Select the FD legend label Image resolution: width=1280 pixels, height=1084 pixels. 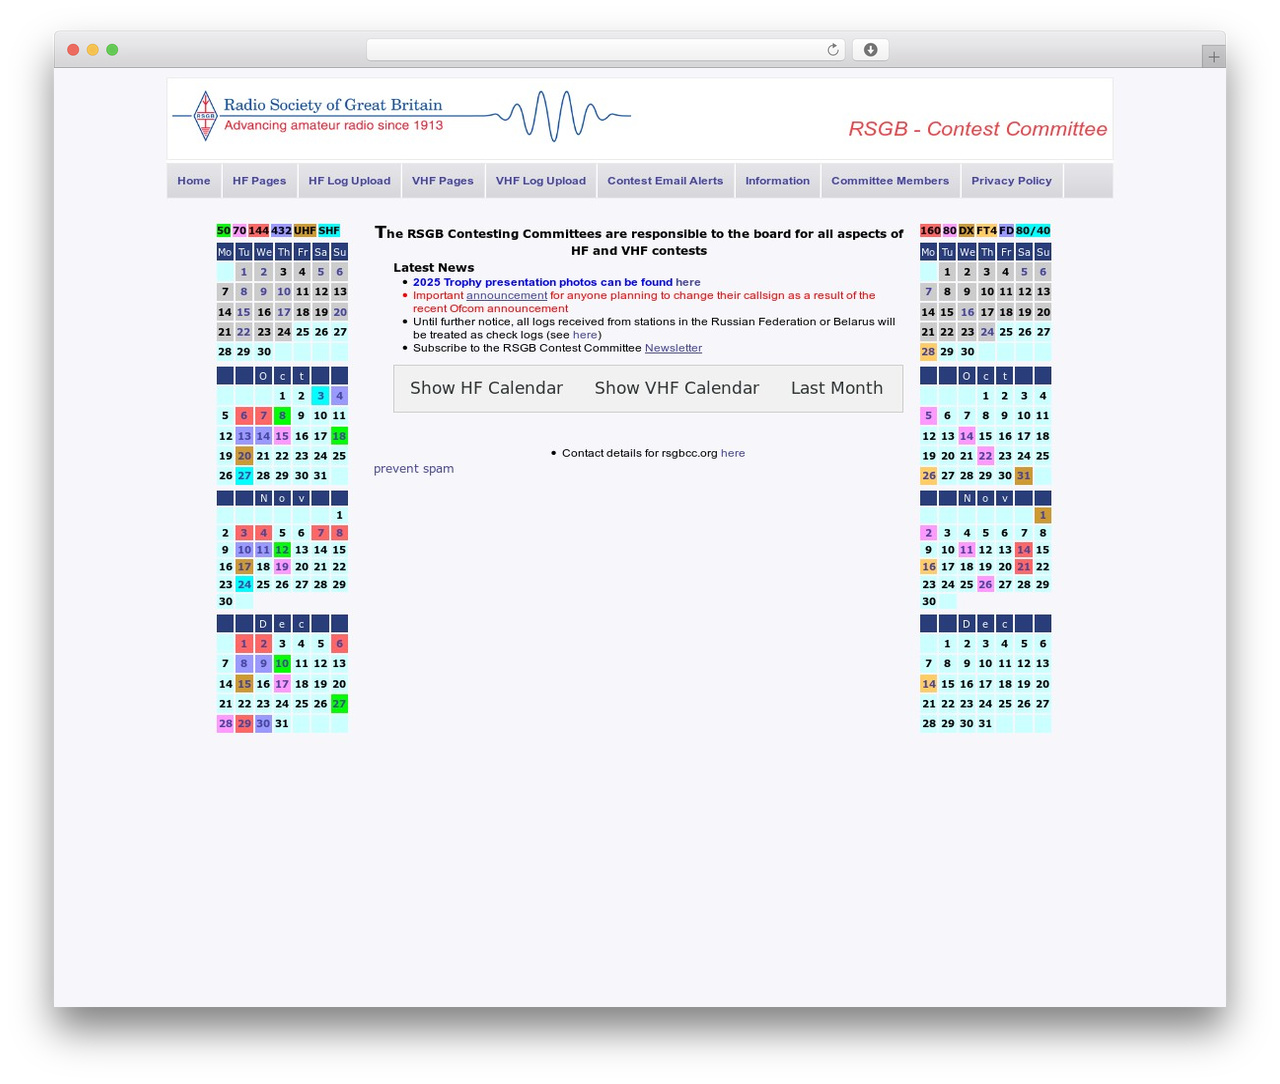tap(1006, 231)
